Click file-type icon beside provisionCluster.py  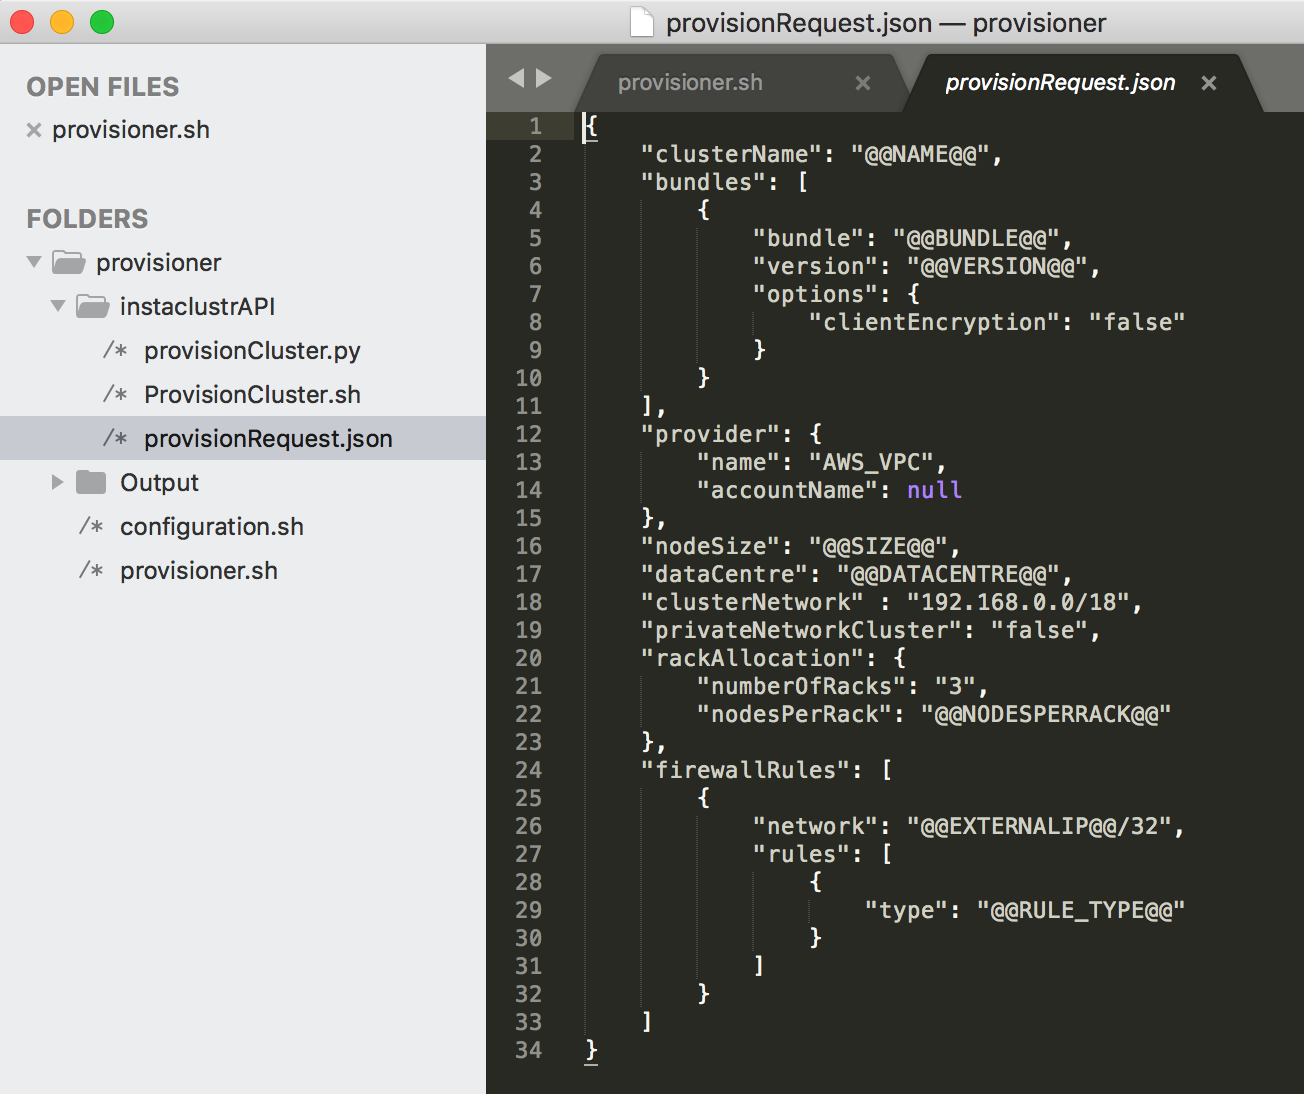click(x=115, y=350)
